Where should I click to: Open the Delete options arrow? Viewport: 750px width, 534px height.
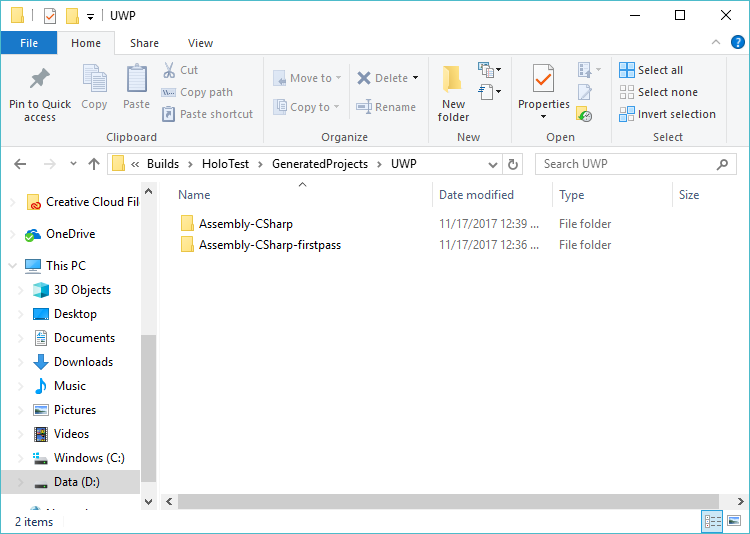click(x=415, y=78)
